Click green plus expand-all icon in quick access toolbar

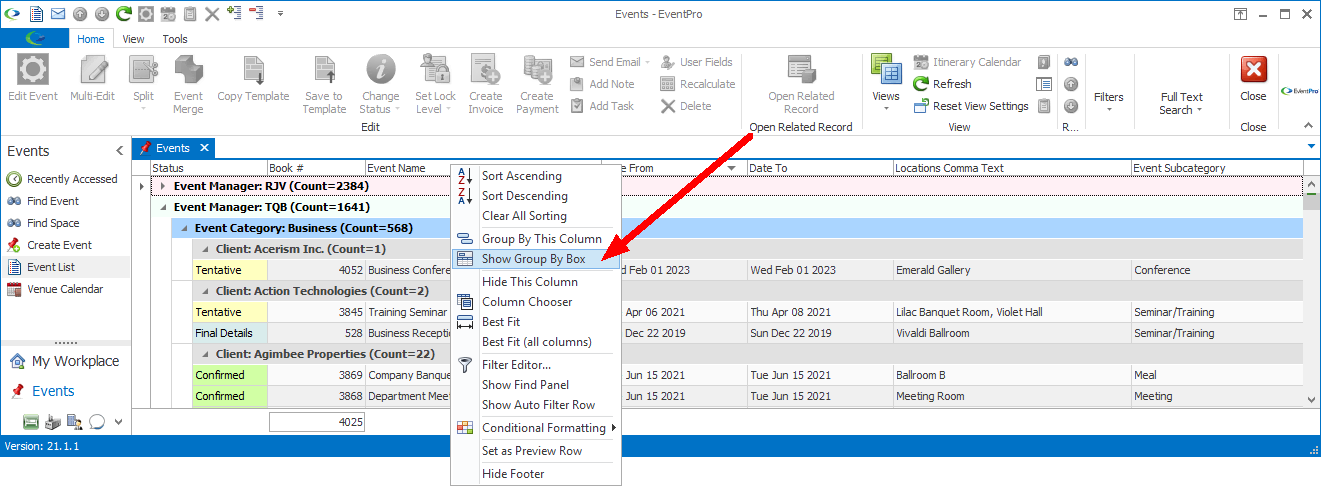click(234, 14)
